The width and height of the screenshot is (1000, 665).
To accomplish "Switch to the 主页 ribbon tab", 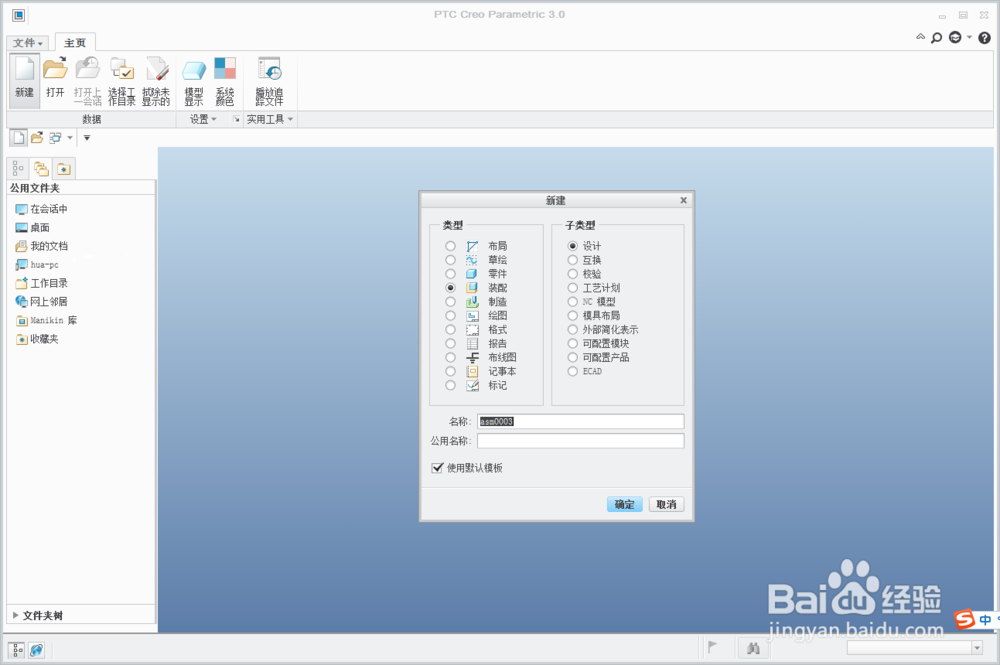I will tap(75, 43).
